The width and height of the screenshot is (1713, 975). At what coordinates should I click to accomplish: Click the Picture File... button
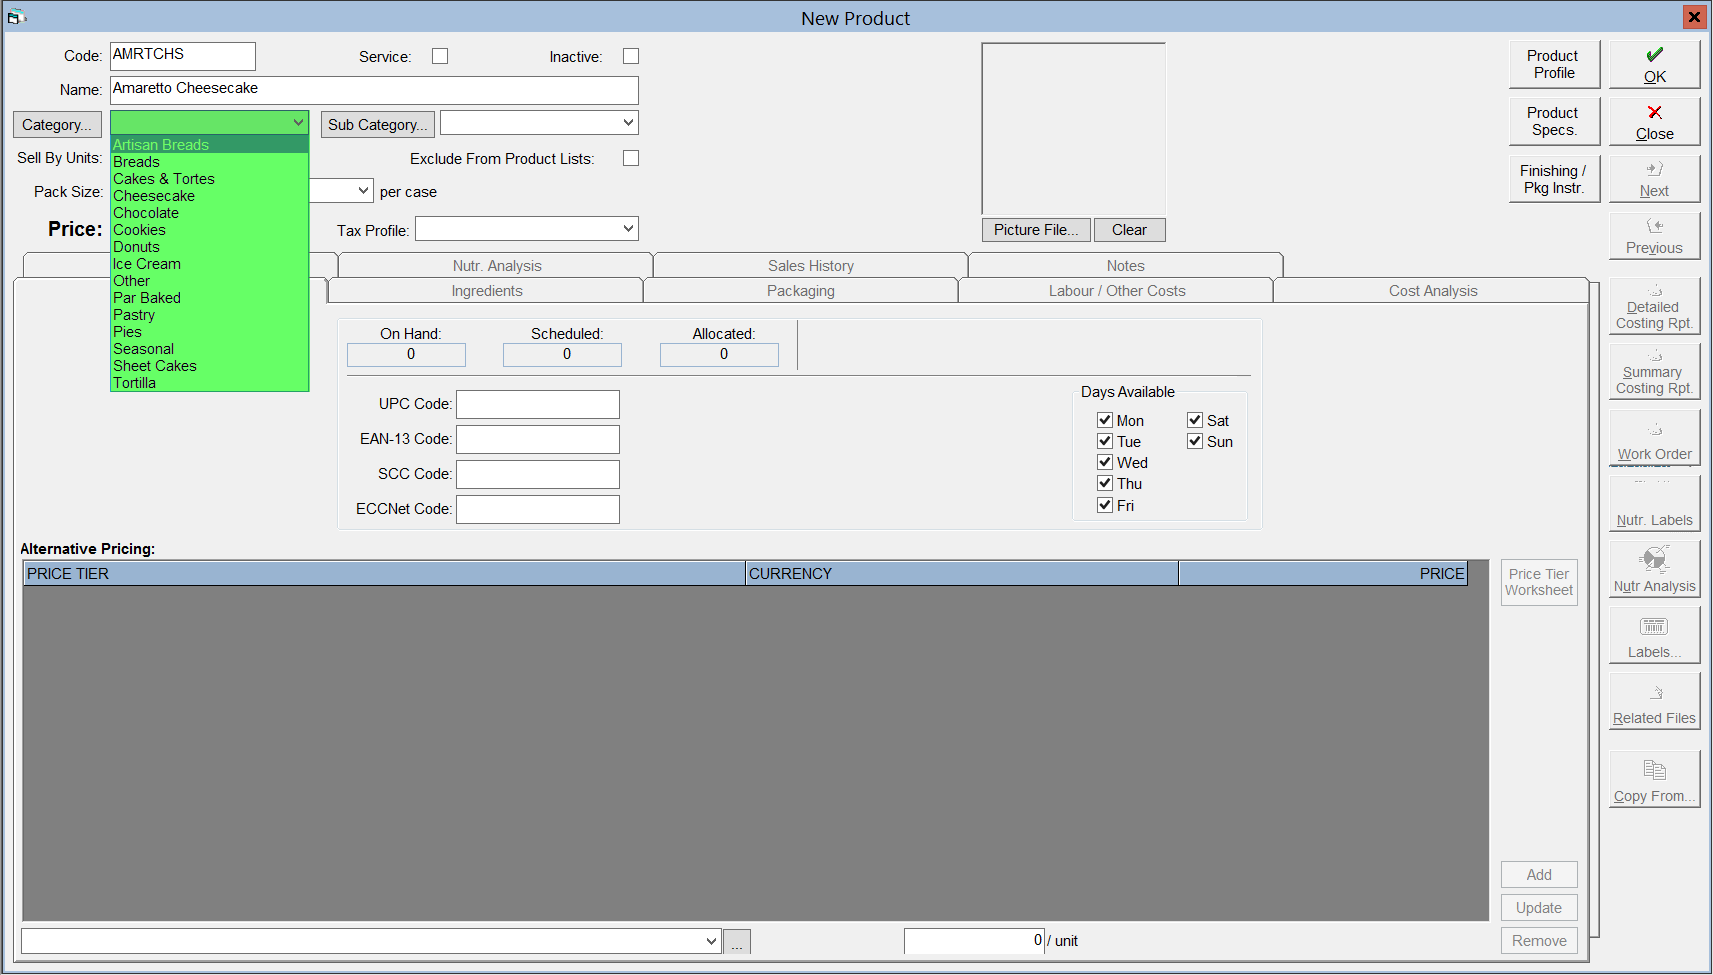[1036, 230]
